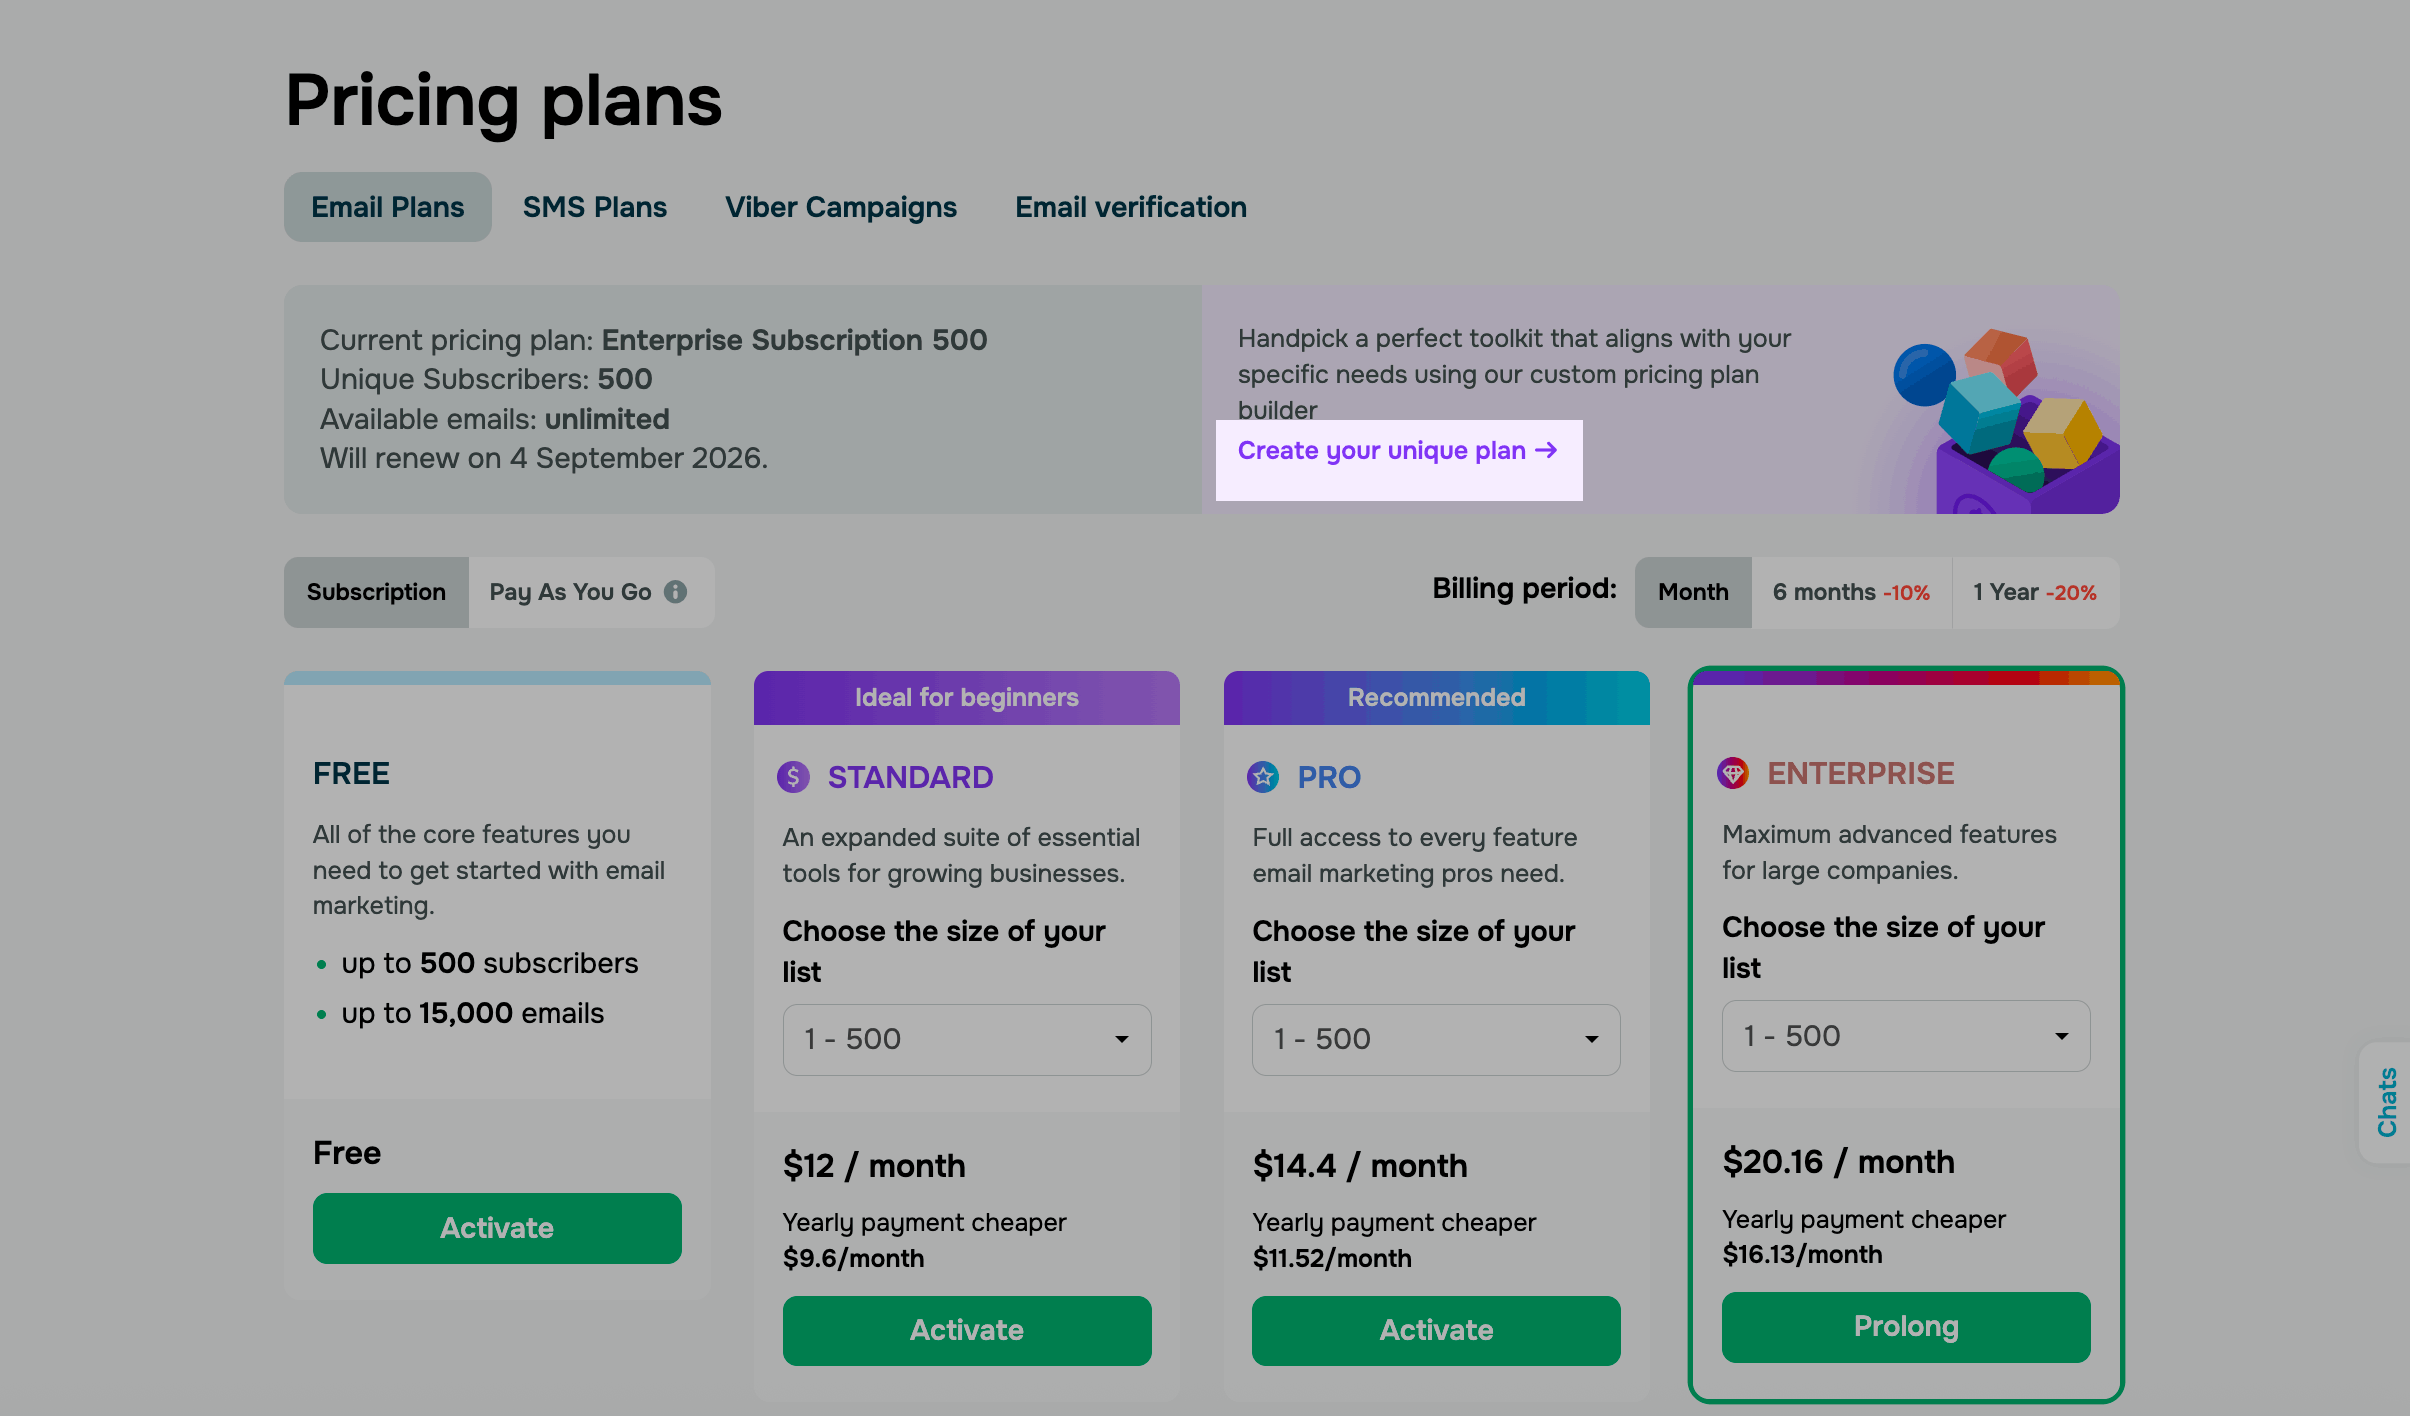Activate the Free plan
This screenshot has width=2410, height=1416.
click(497, 1228)
